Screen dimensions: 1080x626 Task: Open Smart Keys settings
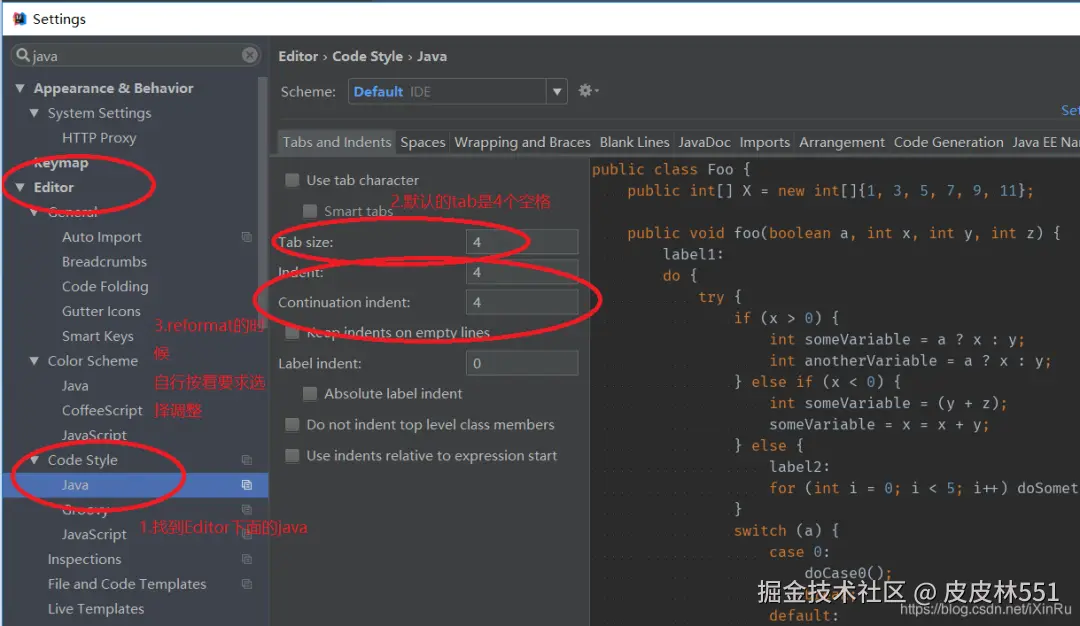click(x=98, y=336)
